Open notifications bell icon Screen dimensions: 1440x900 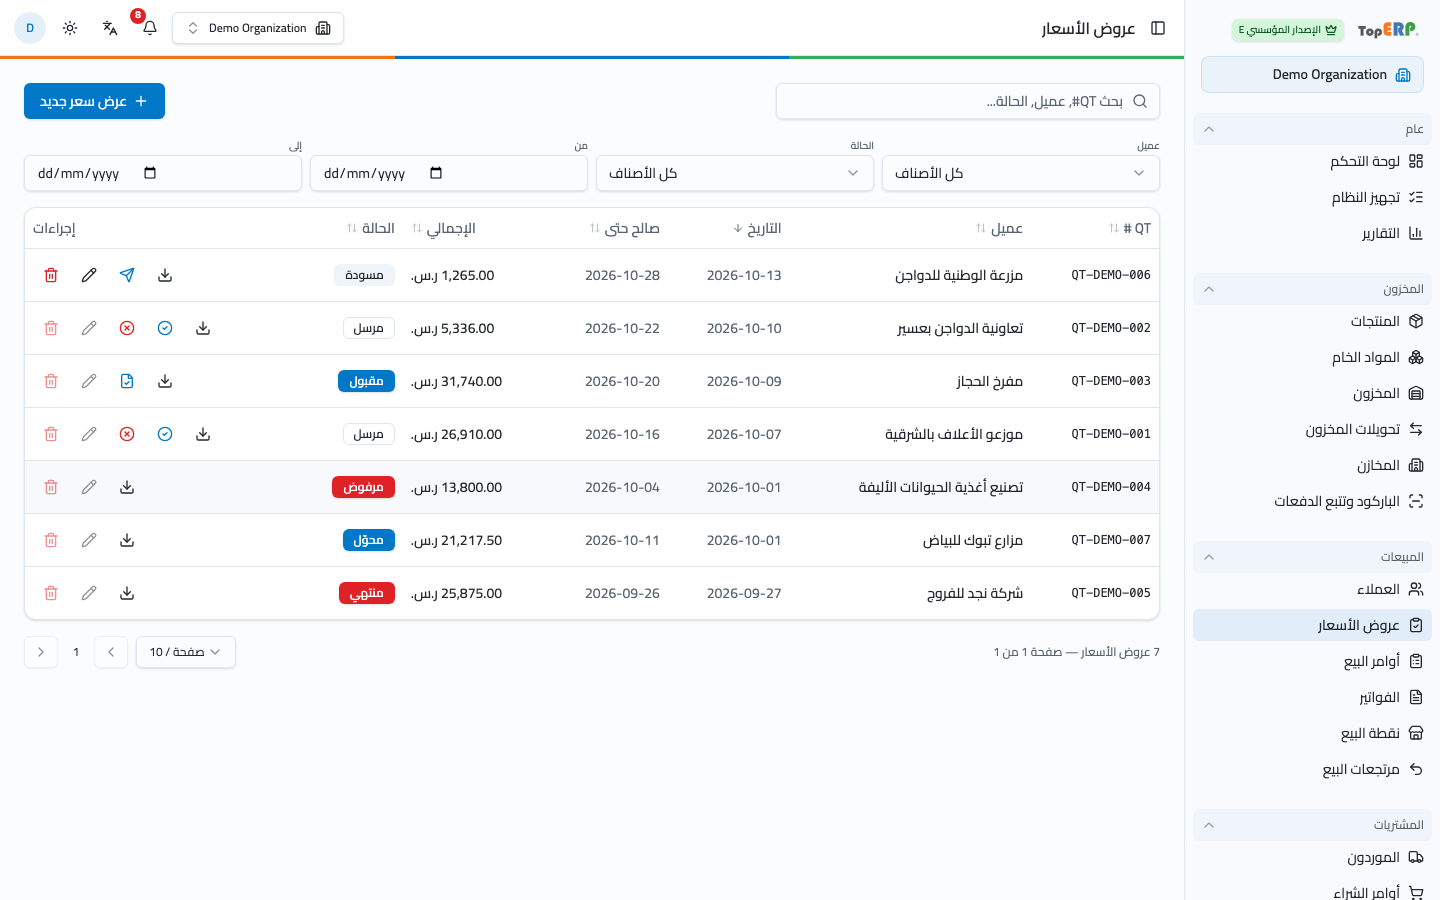[150, 28]
